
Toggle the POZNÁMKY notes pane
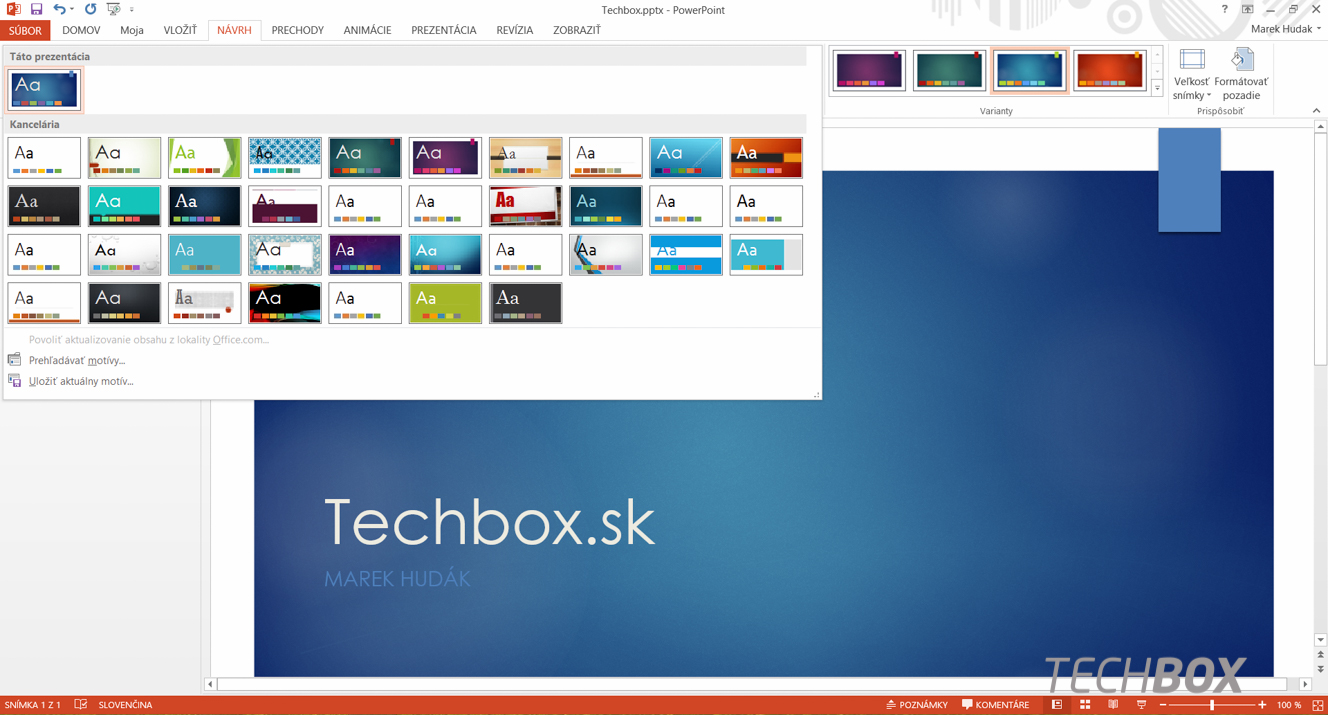pyautogui.click(x=916, y=705)
